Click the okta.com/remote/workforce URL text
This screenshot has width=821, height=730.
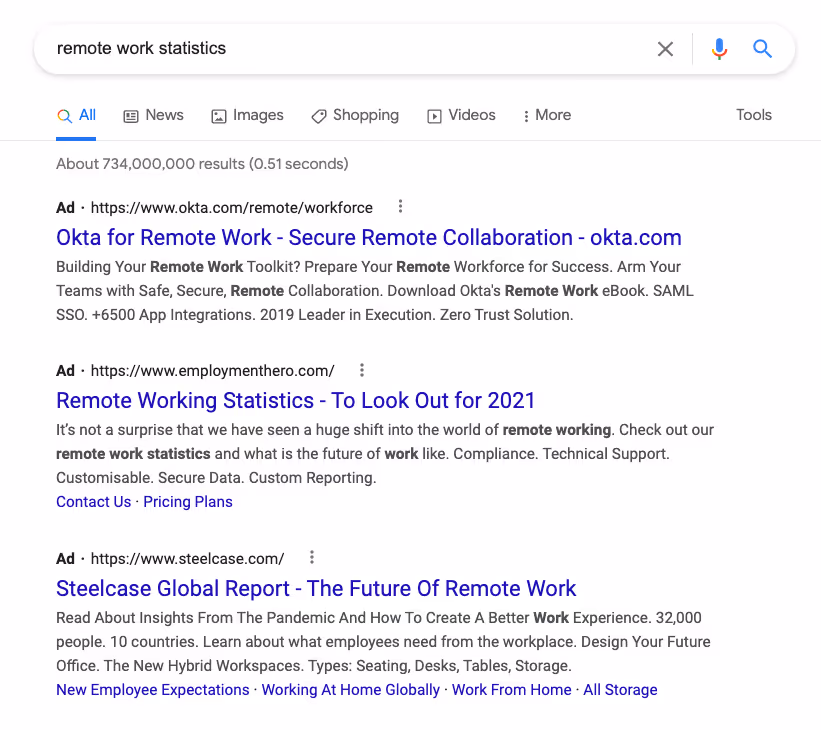(231, 208)
